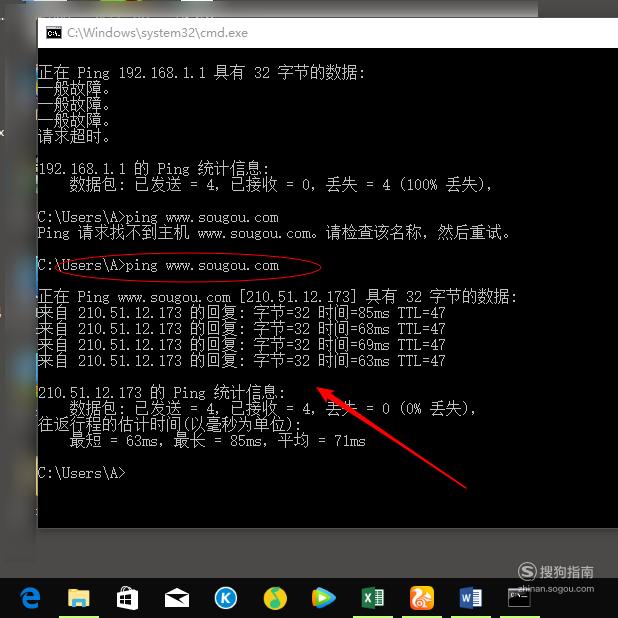This screenshot has width=618, height=618.
Task: Click the line '正在 Ping www.sougou.com [210.51.12.173]'
Action: click(277, 296)
